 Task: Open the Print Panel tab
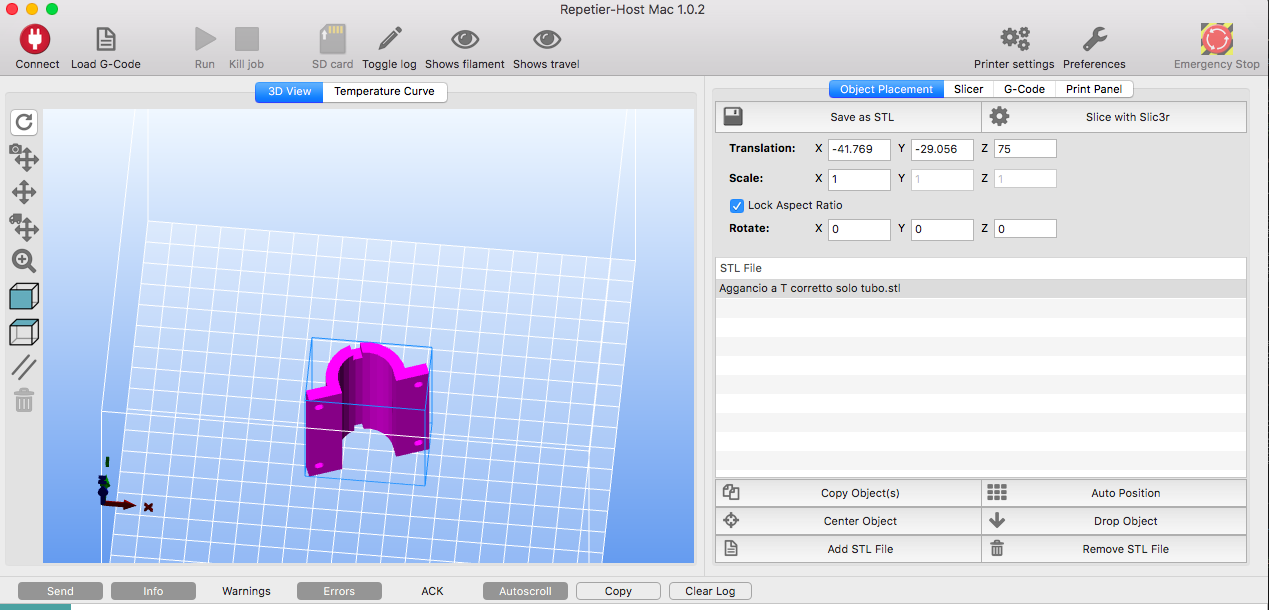point(1094,89)
